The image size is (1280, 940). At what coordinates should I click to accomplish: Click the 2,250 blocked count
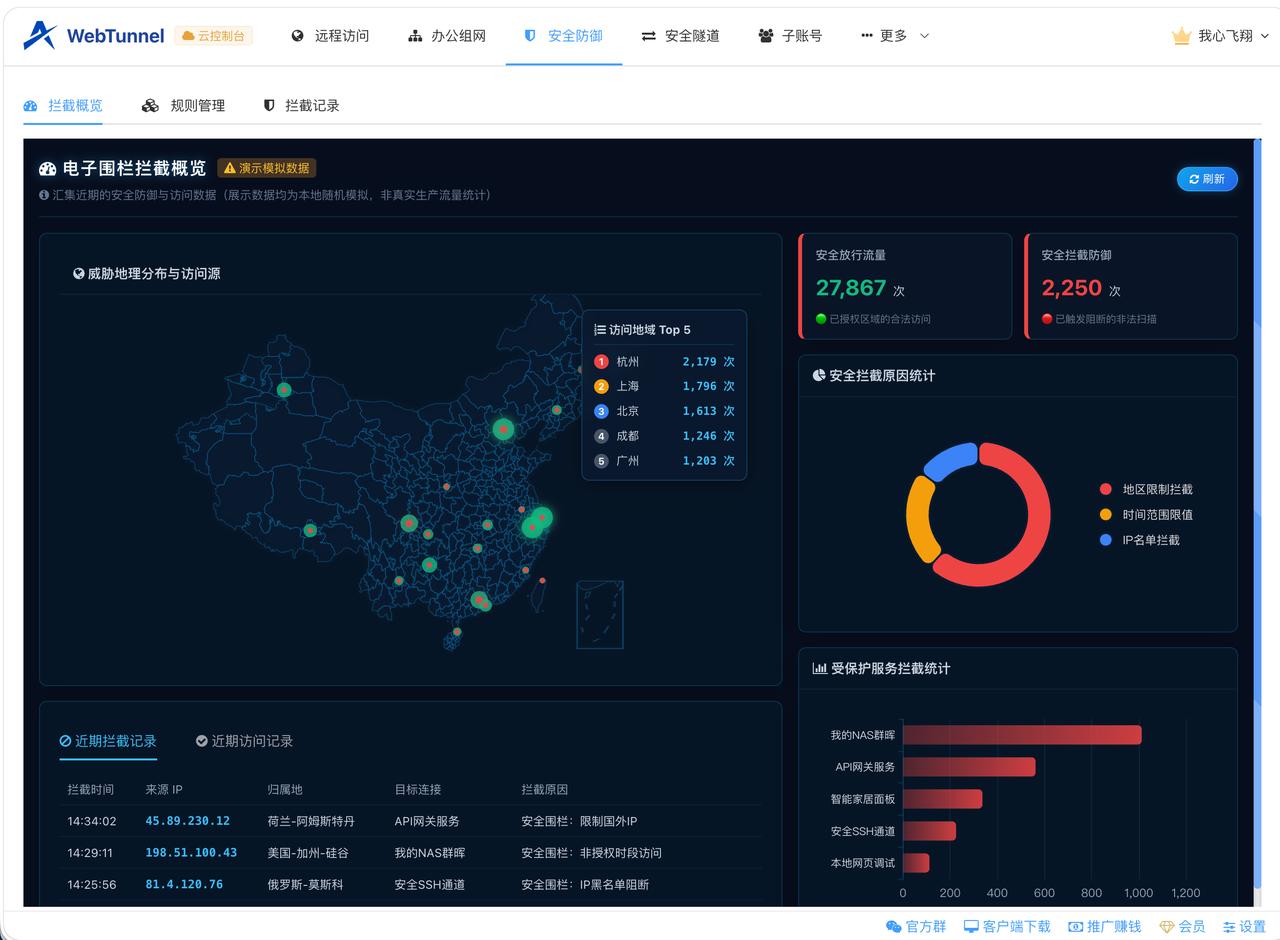pos(1071,288)
